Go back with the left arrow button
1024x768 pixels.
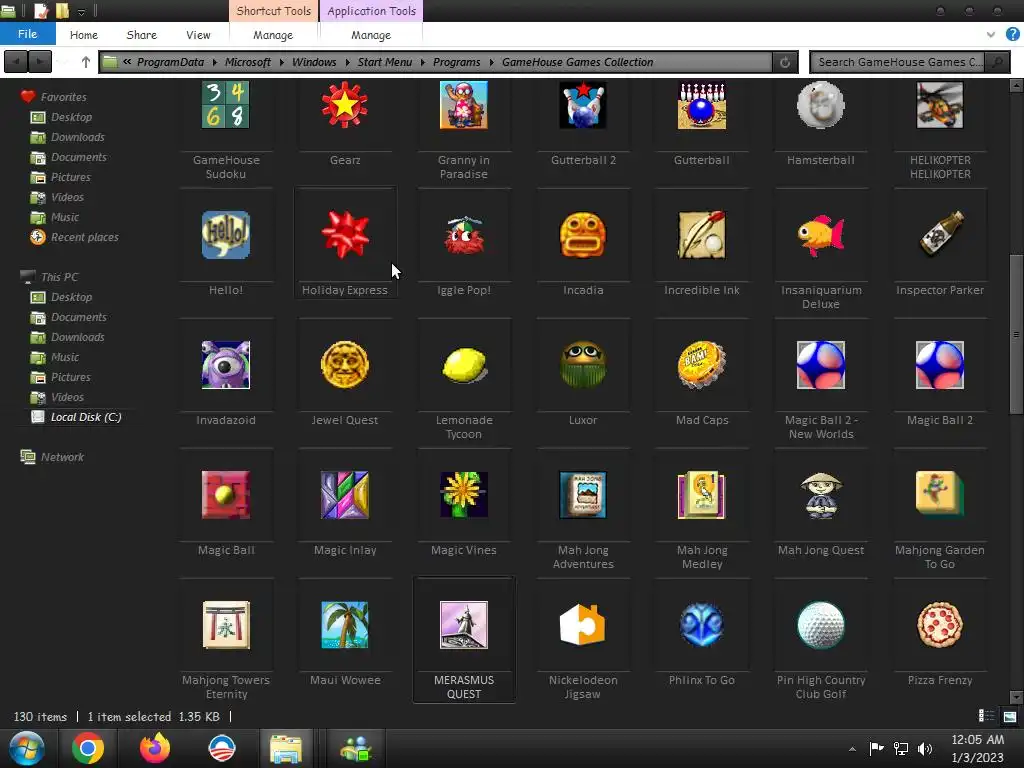click(x=16, y=62)
